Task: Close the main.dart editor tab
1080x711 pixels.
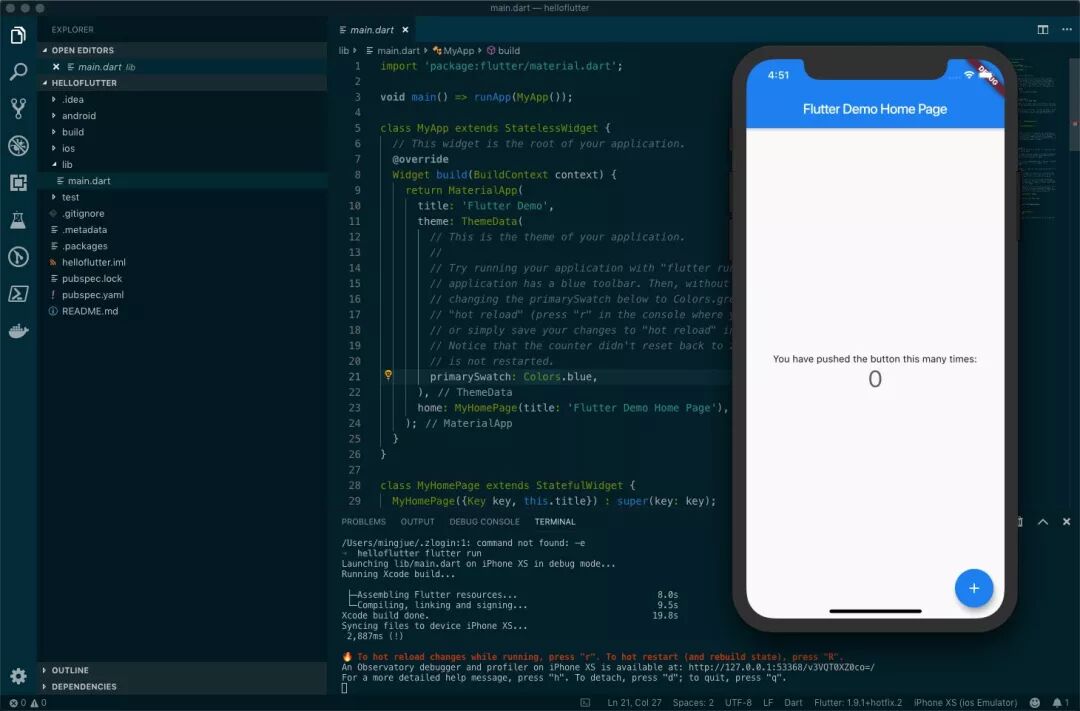Action: (405, 30)
